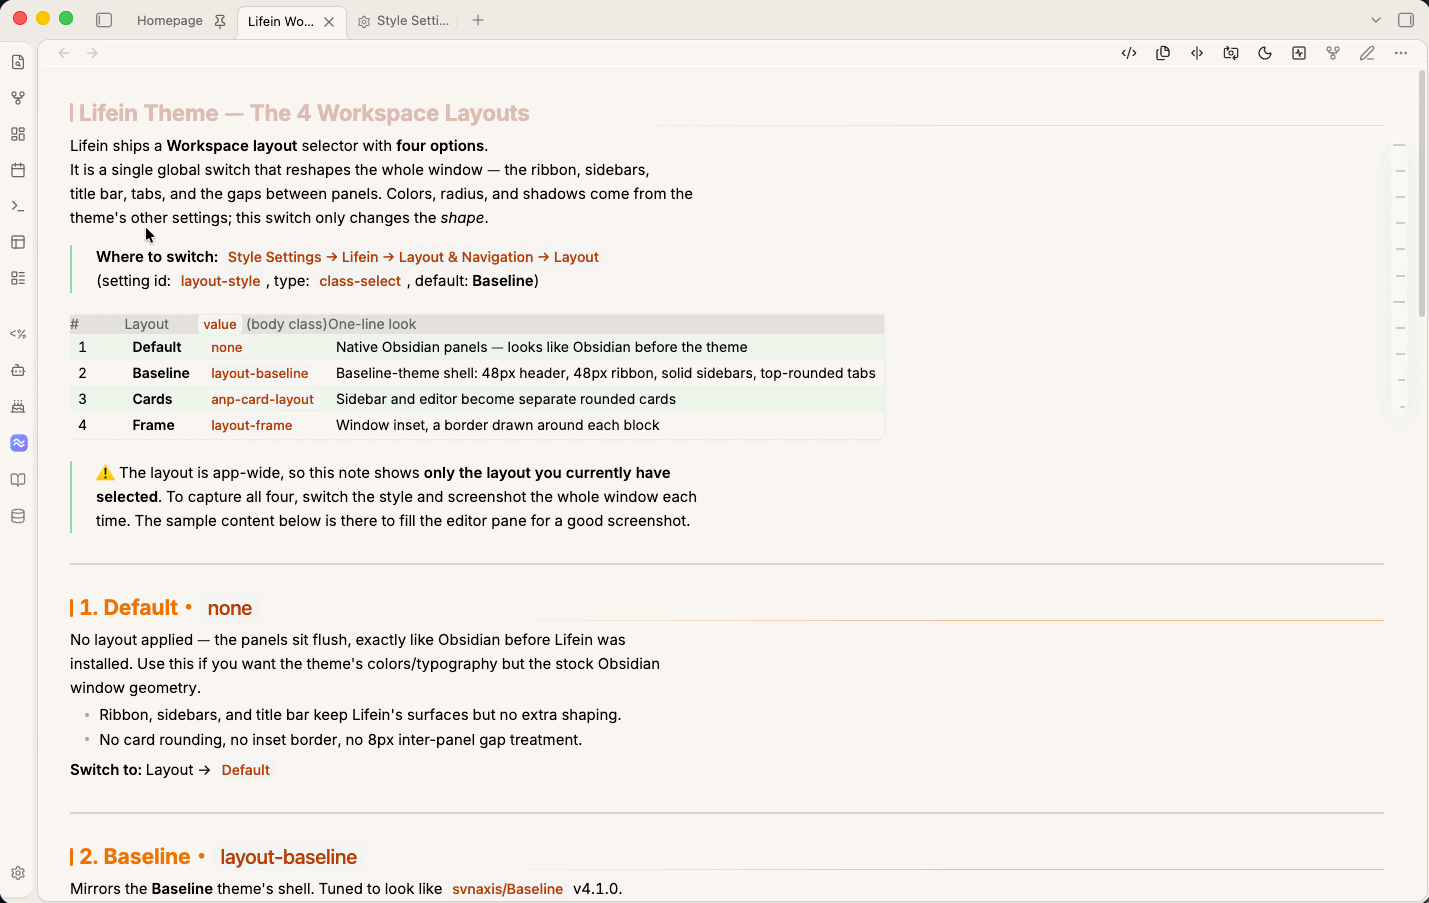This screenshot has height=903, width=1429.
Task: Click the '2. Baseline' section heading
Action: click(x=135, y=856)
